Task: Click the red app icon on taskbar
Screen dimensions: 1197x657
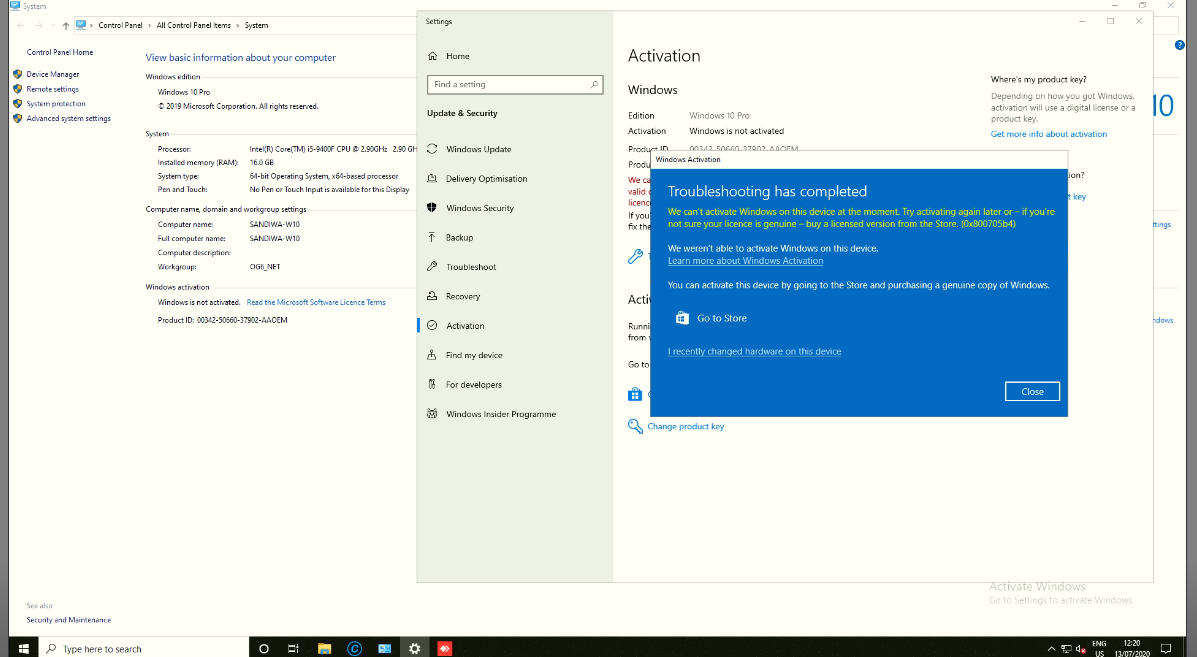Action: point(444,648)
